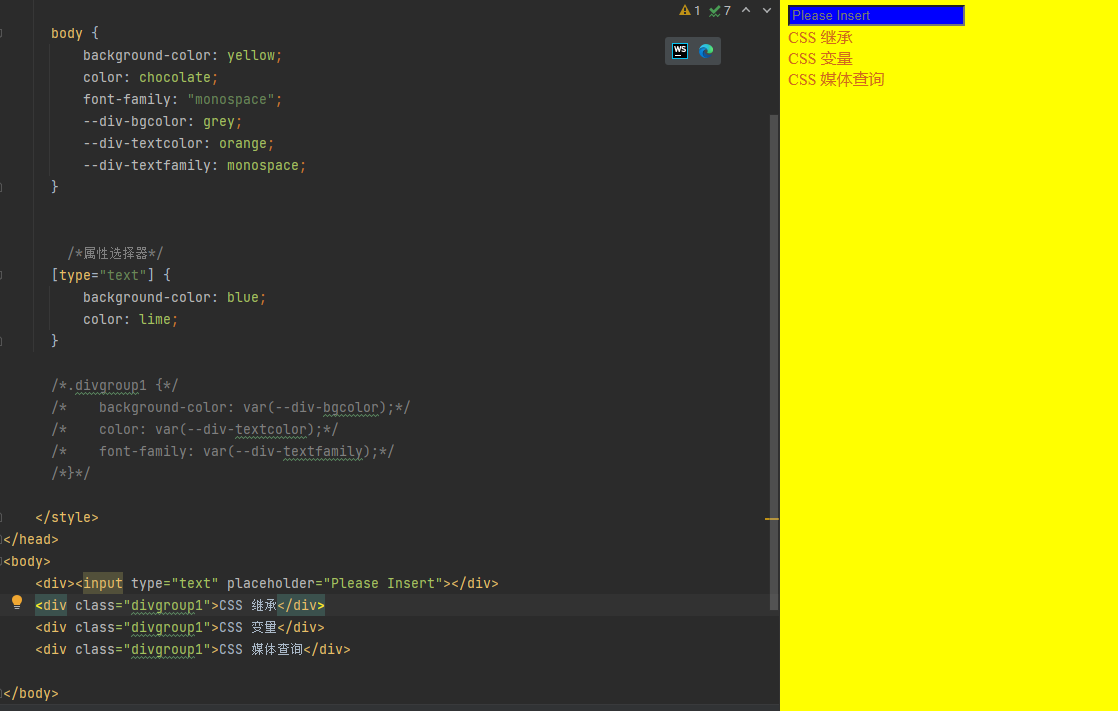Click the '--div-textfamily' variable name

point(147,165)
